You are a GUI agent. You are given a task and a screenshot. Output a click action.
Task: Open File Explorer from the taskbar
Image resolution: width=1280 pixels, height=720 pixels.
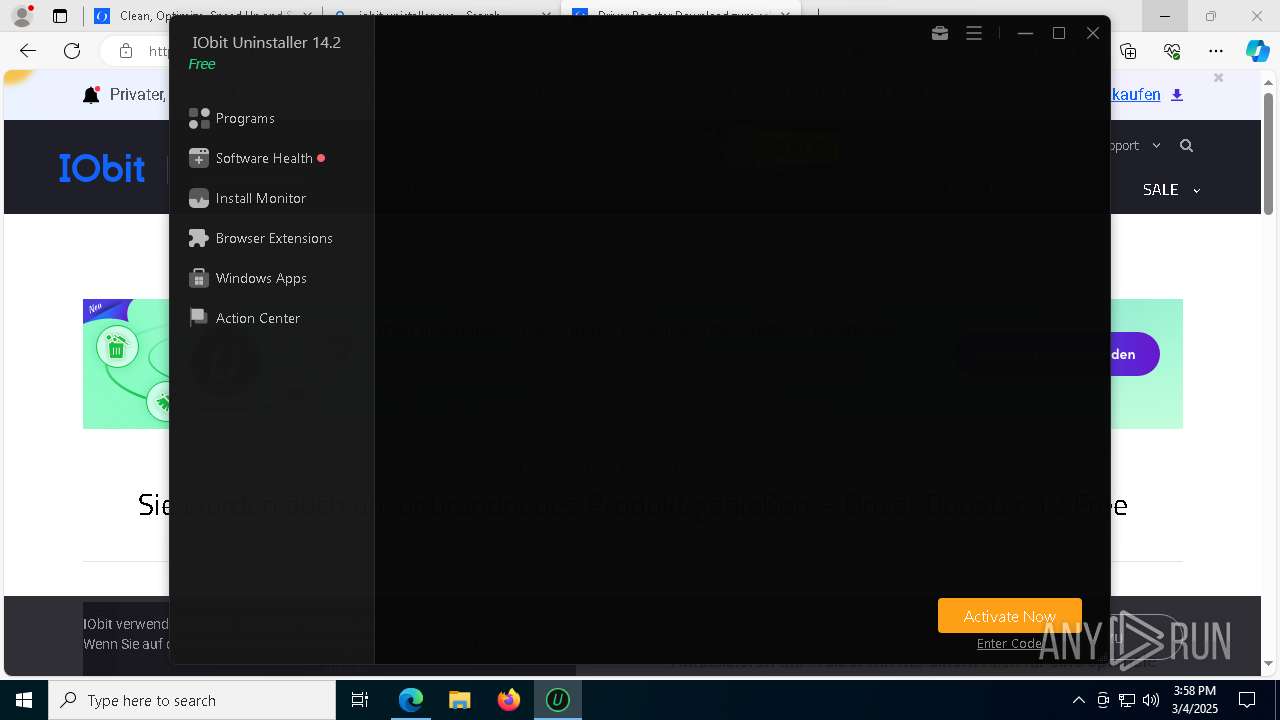(x=459, y=700)
